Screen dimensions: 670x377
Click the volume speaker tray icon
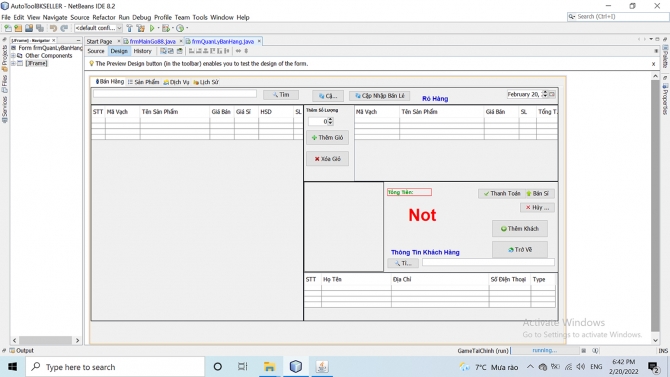580,367
